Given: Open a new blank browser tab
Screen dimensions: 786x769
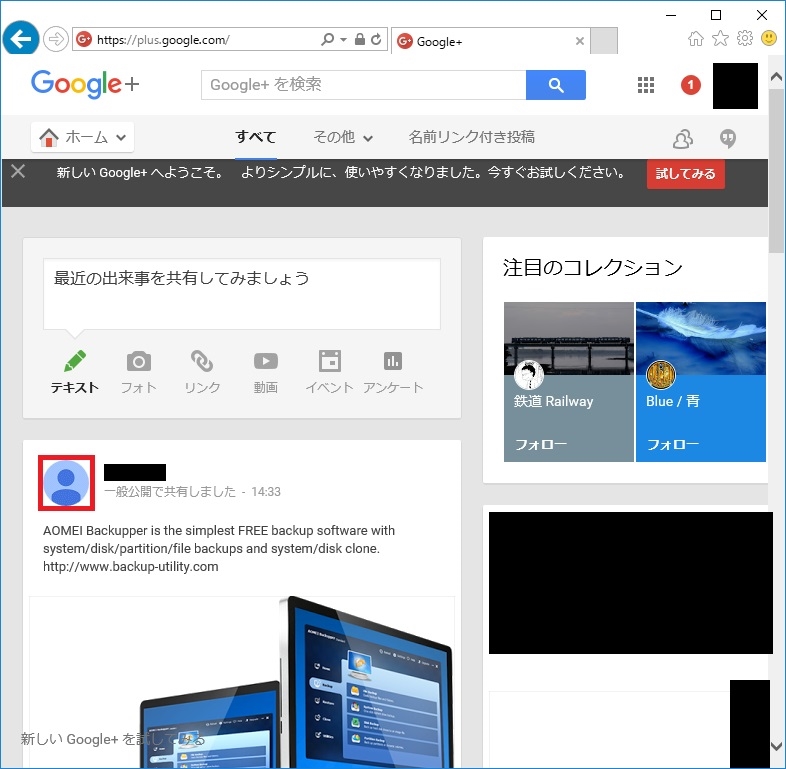Looking at the screenshot, I should point(604,41).
